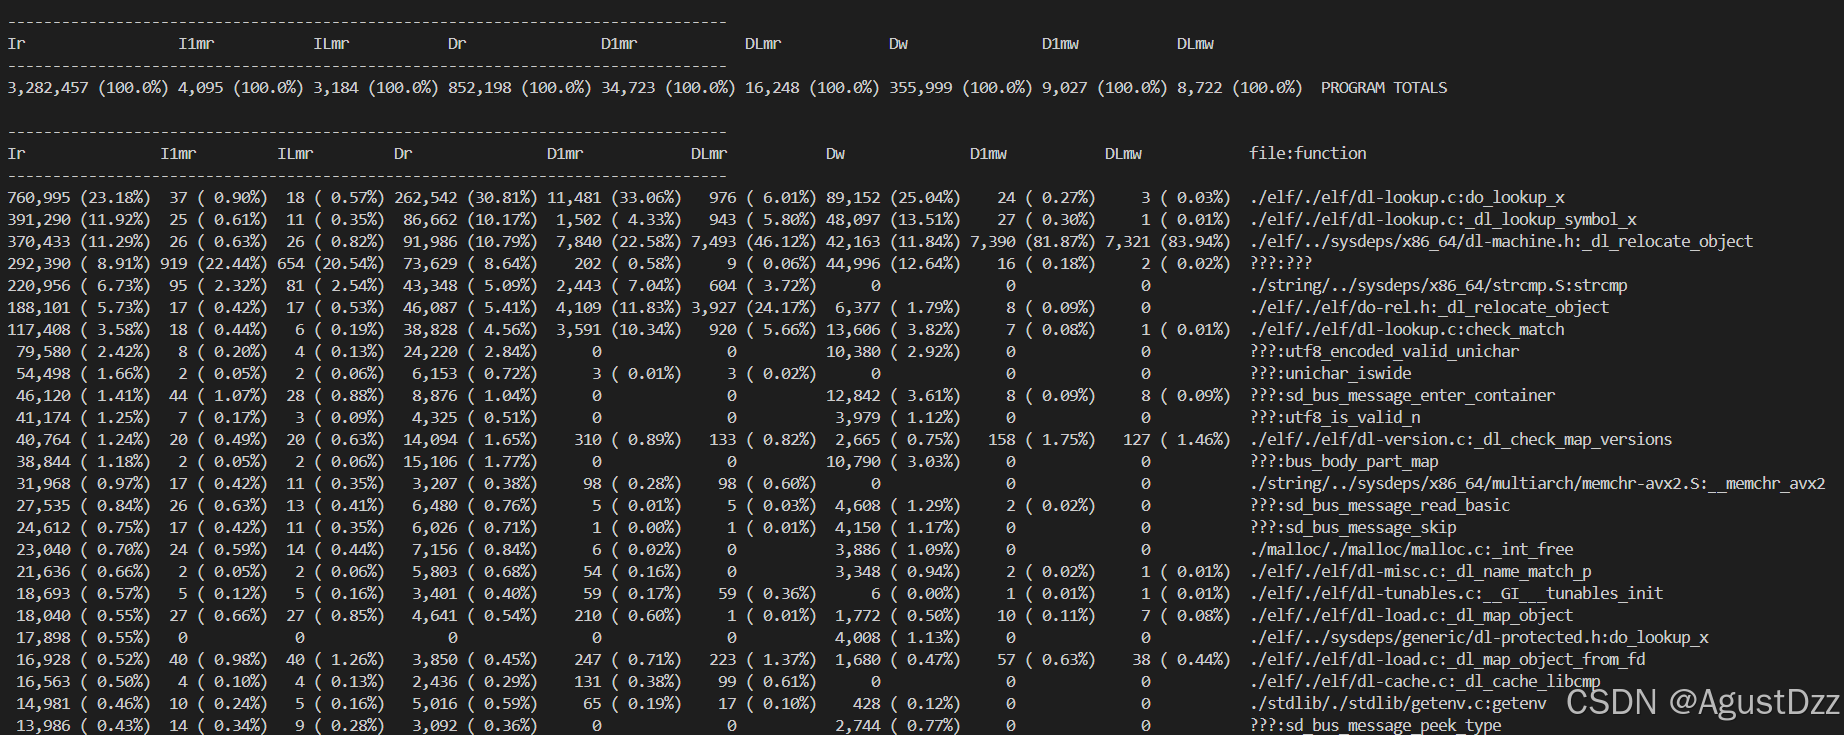Click the do_lookup_x function entry in dl-lookup.c
The image size is (1844, 735).
click(x=1407, y=198)
